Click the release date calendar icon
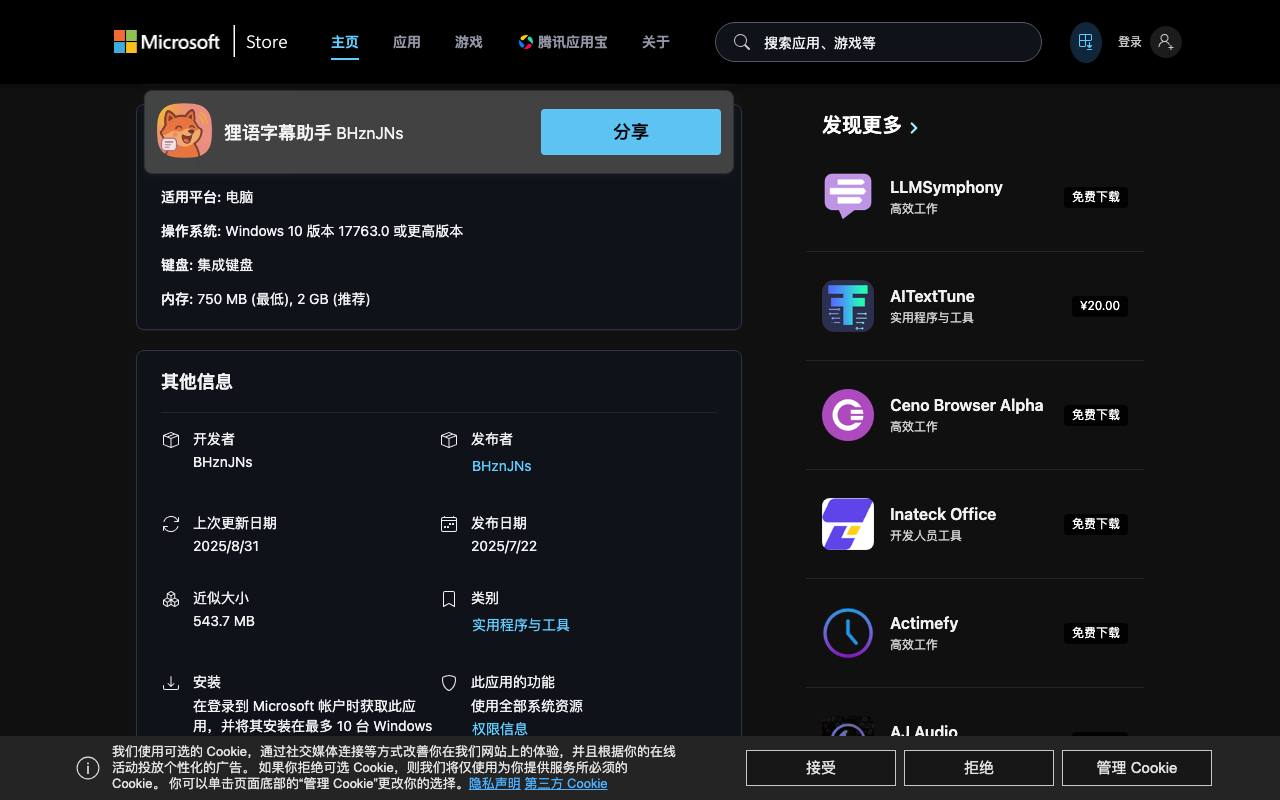The image size is (1280, 800). 449,524
